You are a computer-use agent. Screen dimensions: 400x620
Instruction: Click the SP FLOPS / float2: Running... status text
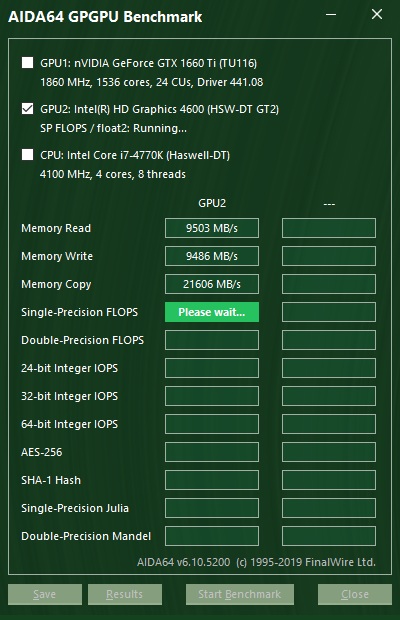(113, 129)
